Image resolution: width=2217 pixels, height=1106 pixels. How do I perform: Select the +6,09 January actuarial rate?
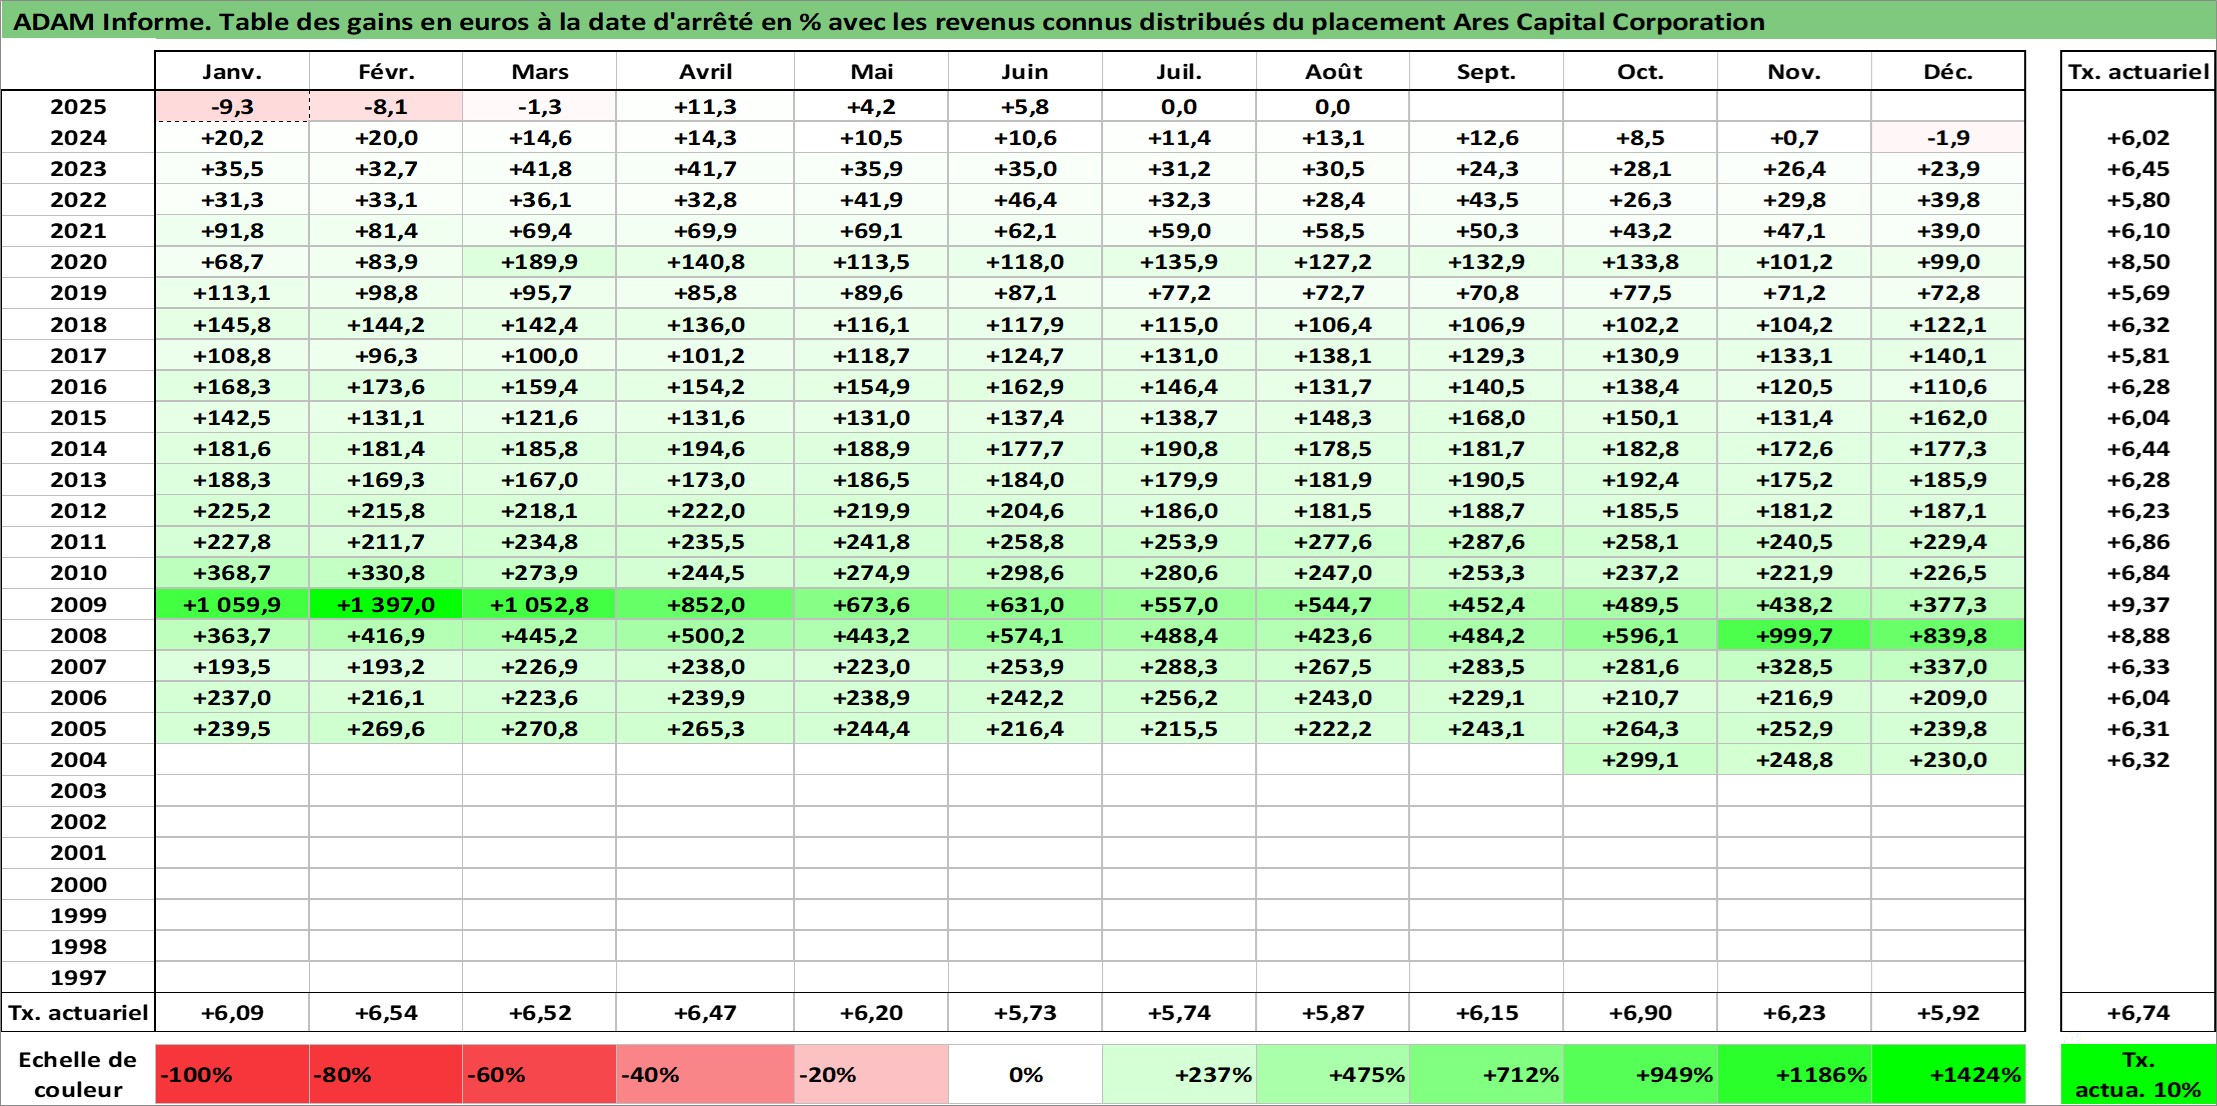[x=232, y=1013]
